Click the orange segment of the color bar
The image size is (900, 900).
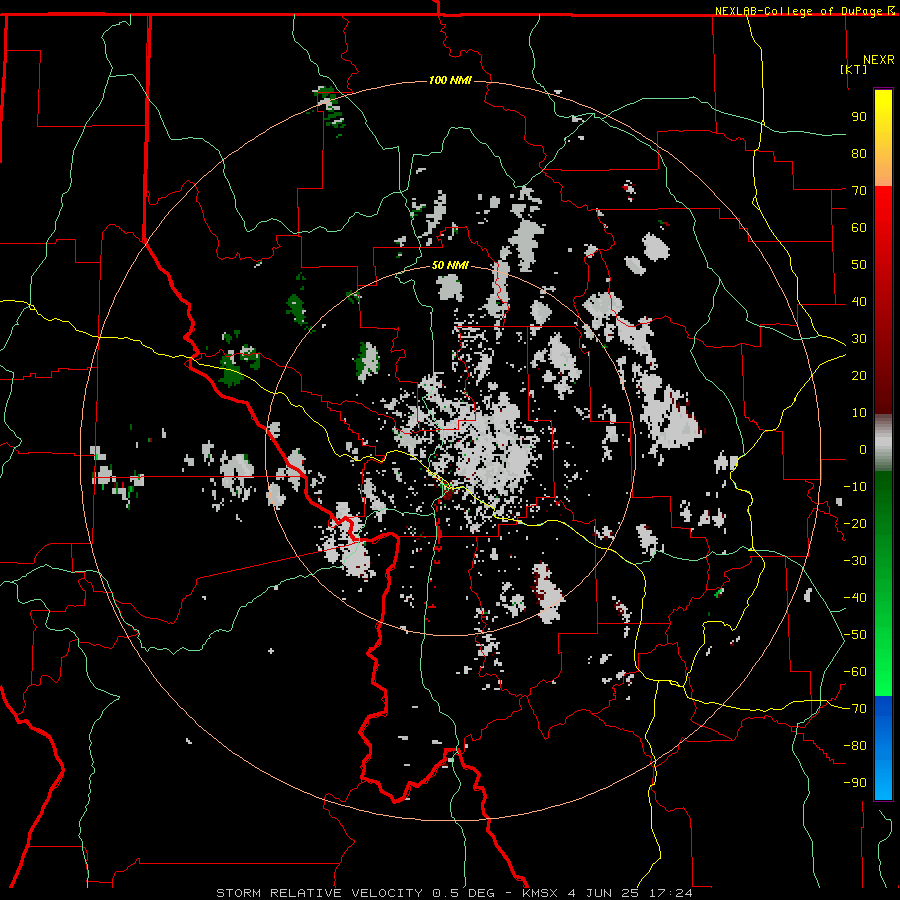(x=883, y=170)
